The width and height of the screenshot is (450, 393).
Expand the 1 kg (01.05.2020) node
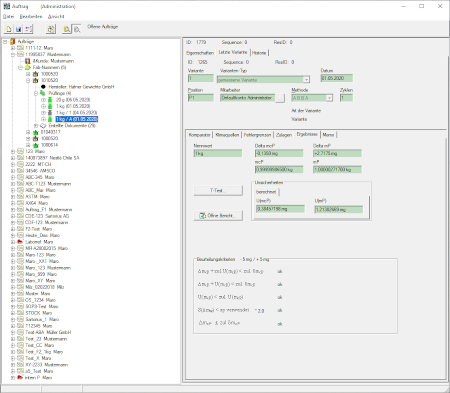[43, 106]
